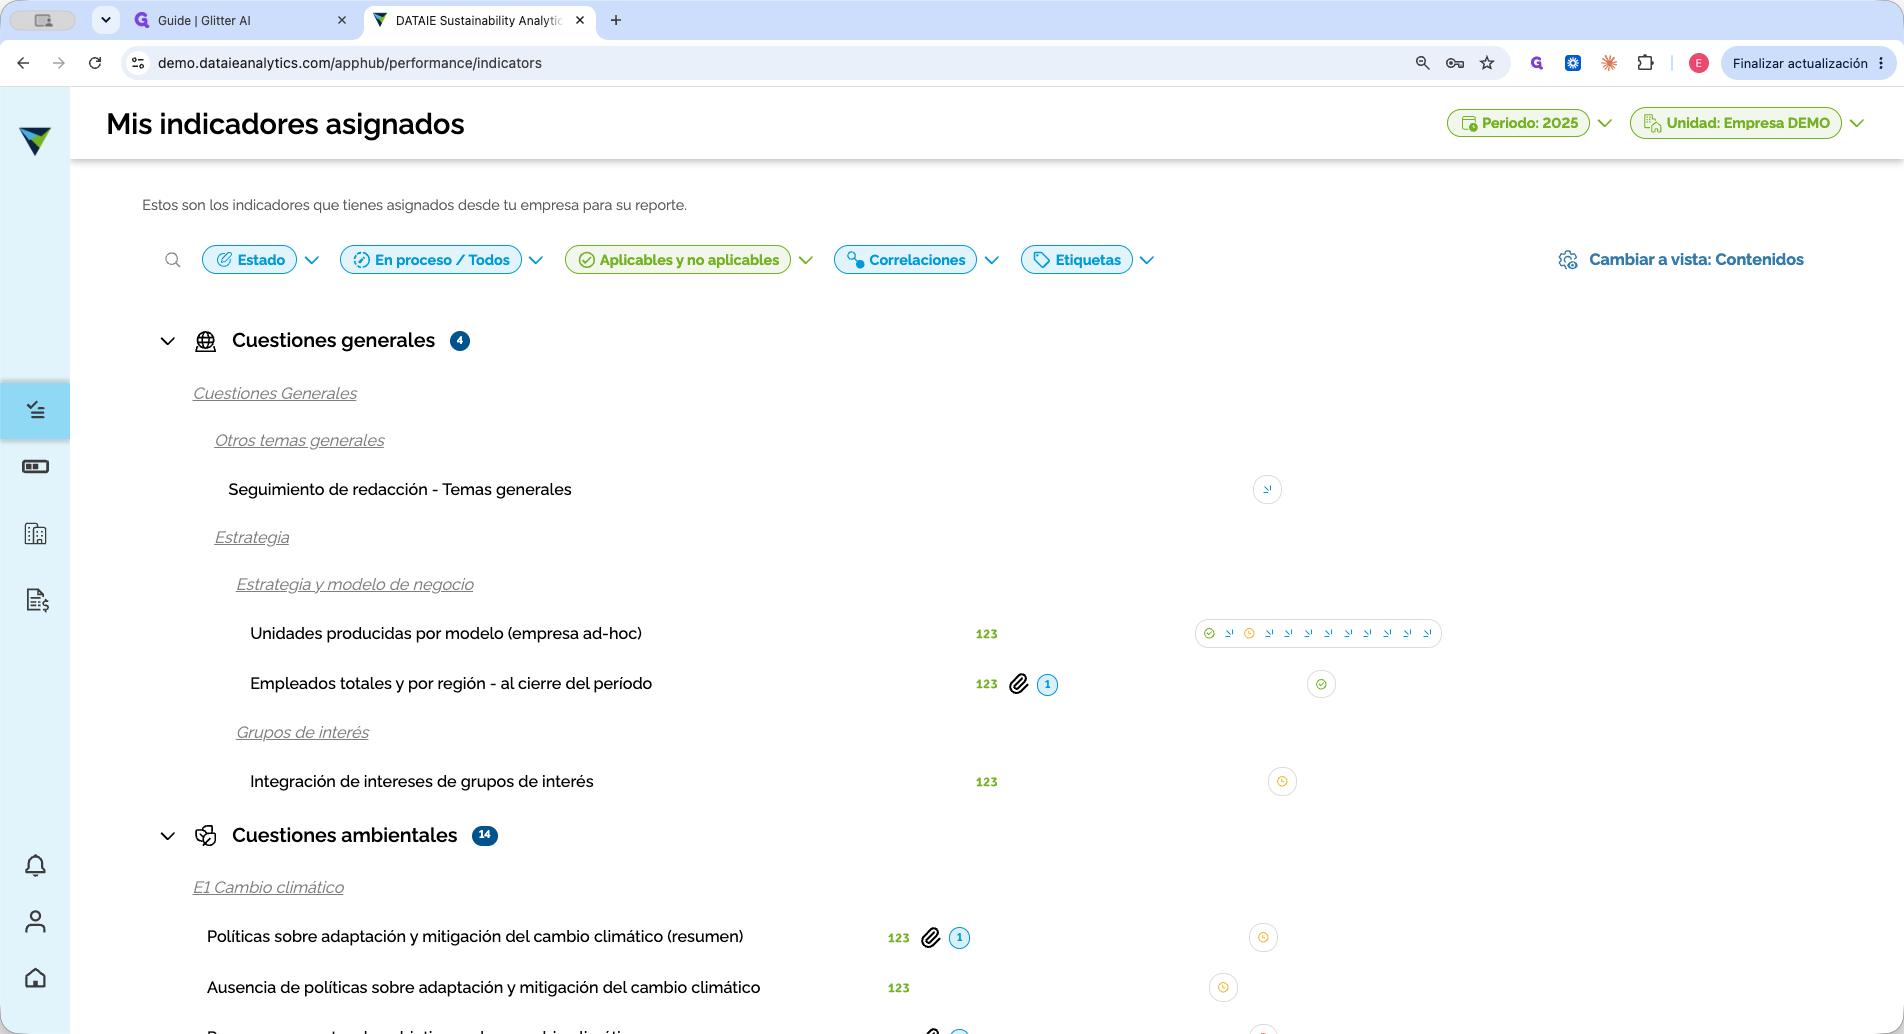Toggle the 'En proceso / Todos' filter

(x=431, y=260)
